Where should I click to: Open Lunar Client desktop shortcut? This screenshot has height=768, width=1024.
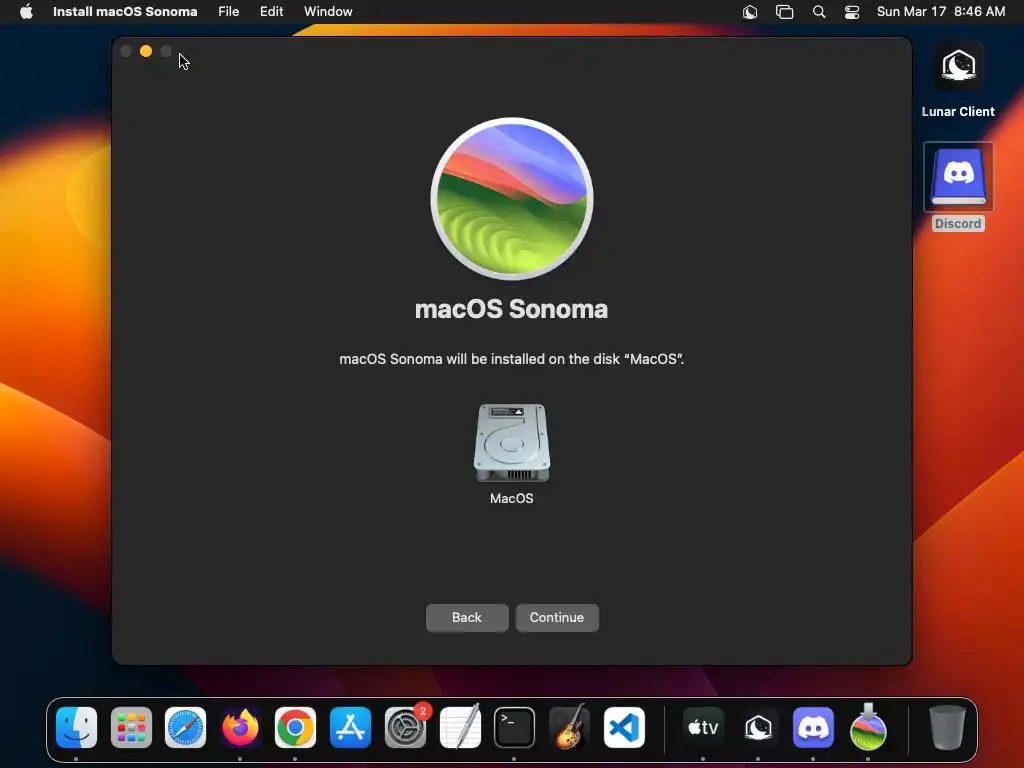click(x=958, y=65)
